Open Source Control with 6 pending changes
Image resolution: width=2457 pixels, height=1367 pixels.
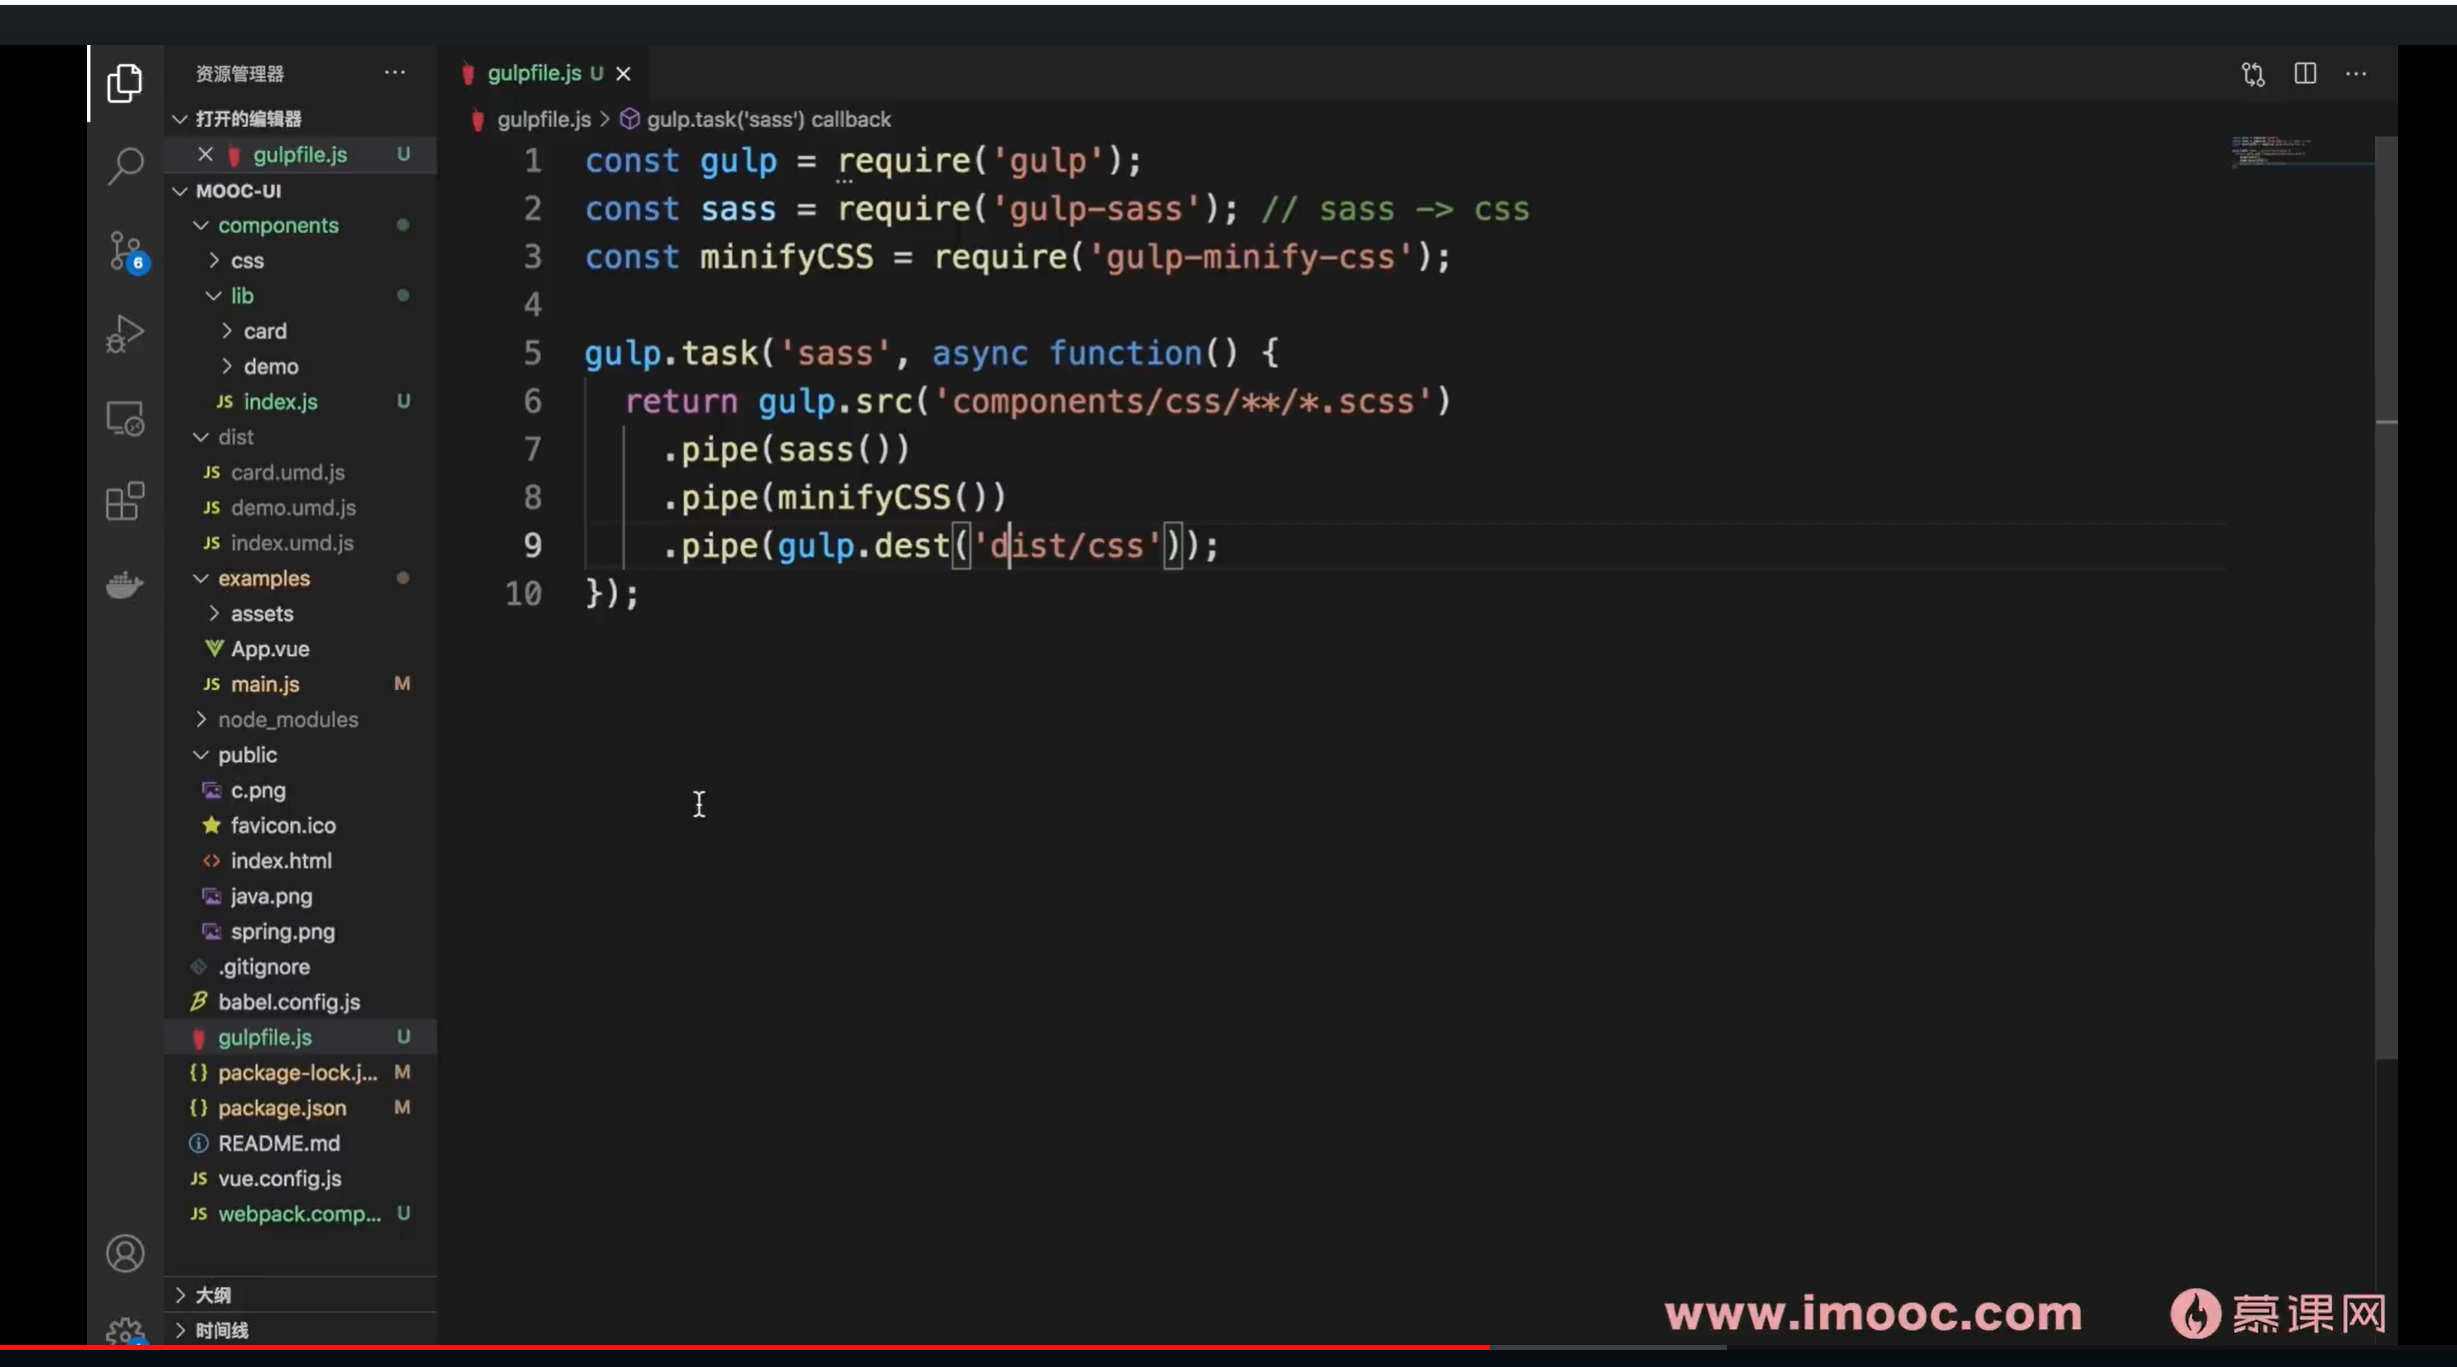point(125,250)
